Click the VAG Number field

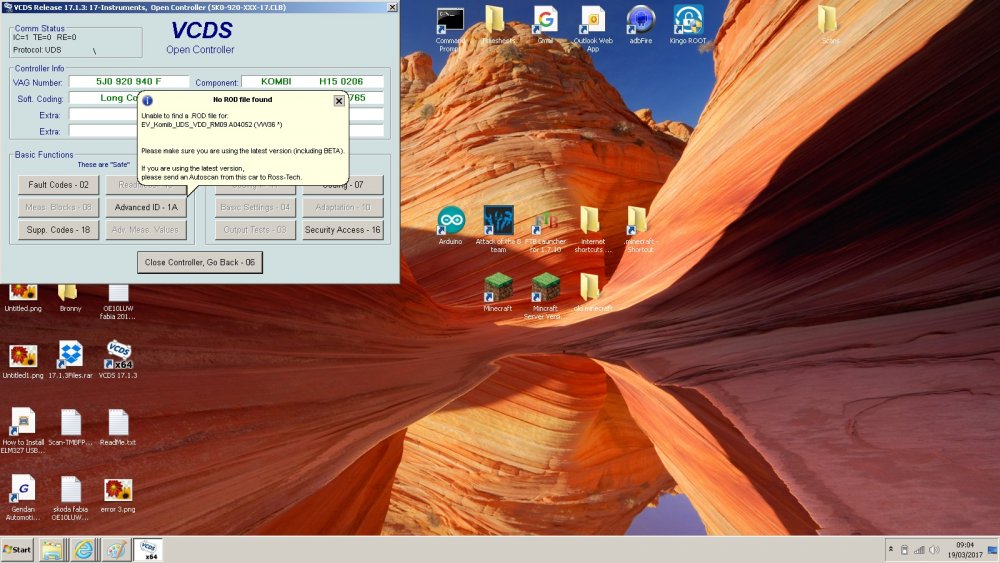(129, 82)
